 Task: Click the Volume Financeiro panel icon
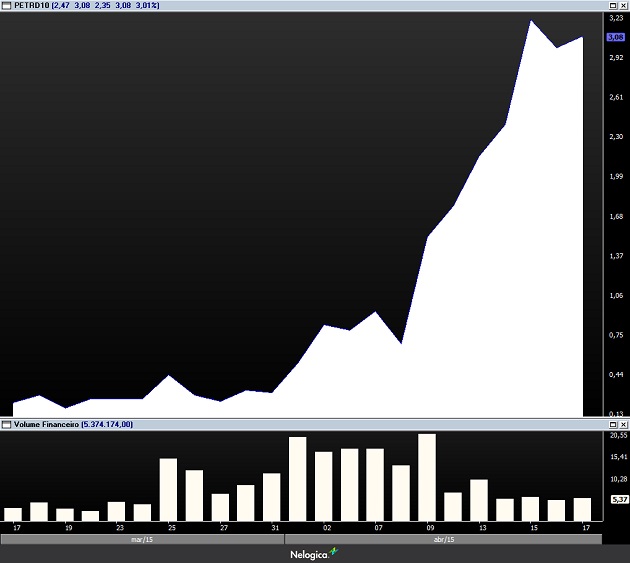[x=7, y=425]
